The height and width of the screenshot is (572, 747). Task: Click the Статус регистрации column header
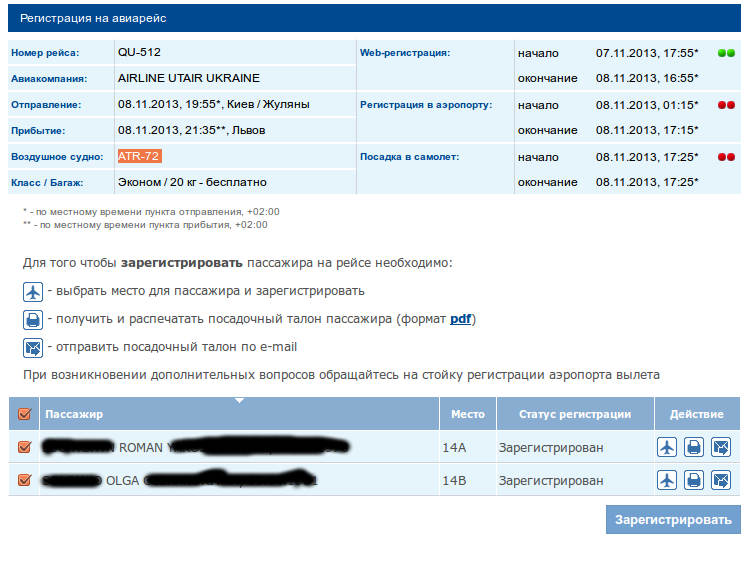(x=574, y=414)
